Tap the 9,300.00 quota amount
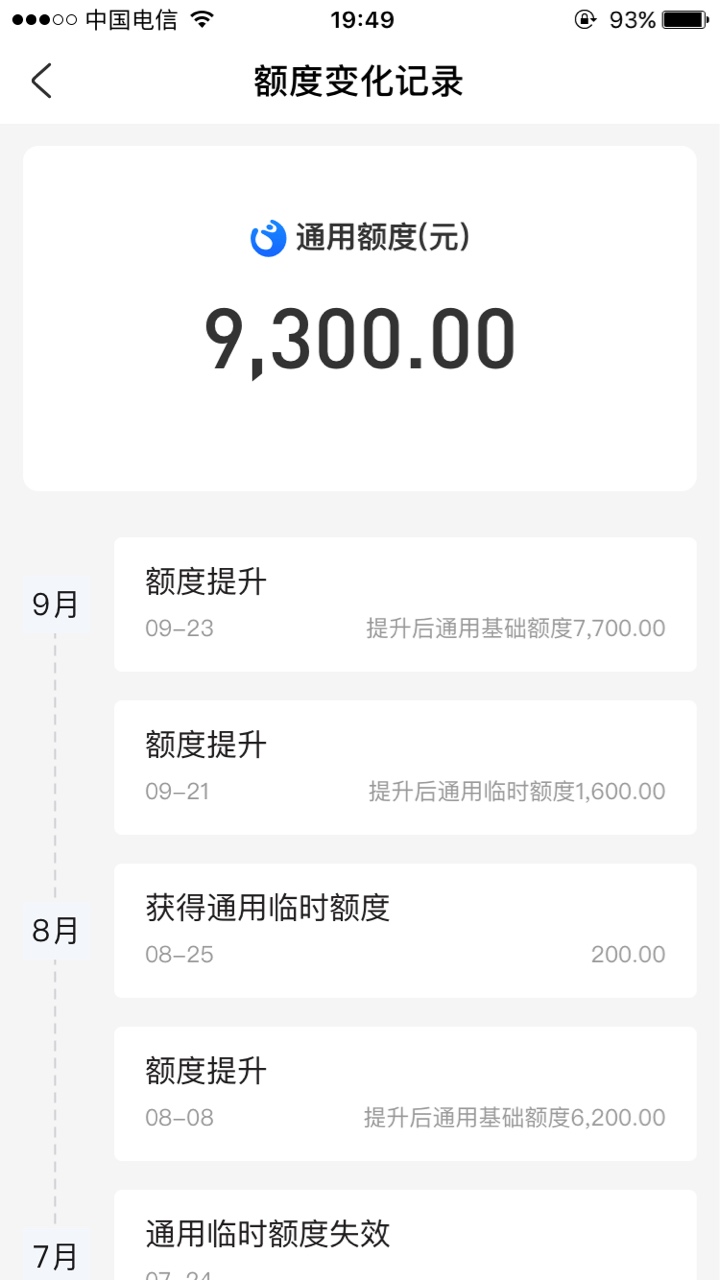720x1280 pixels. [x=360, y=341]
